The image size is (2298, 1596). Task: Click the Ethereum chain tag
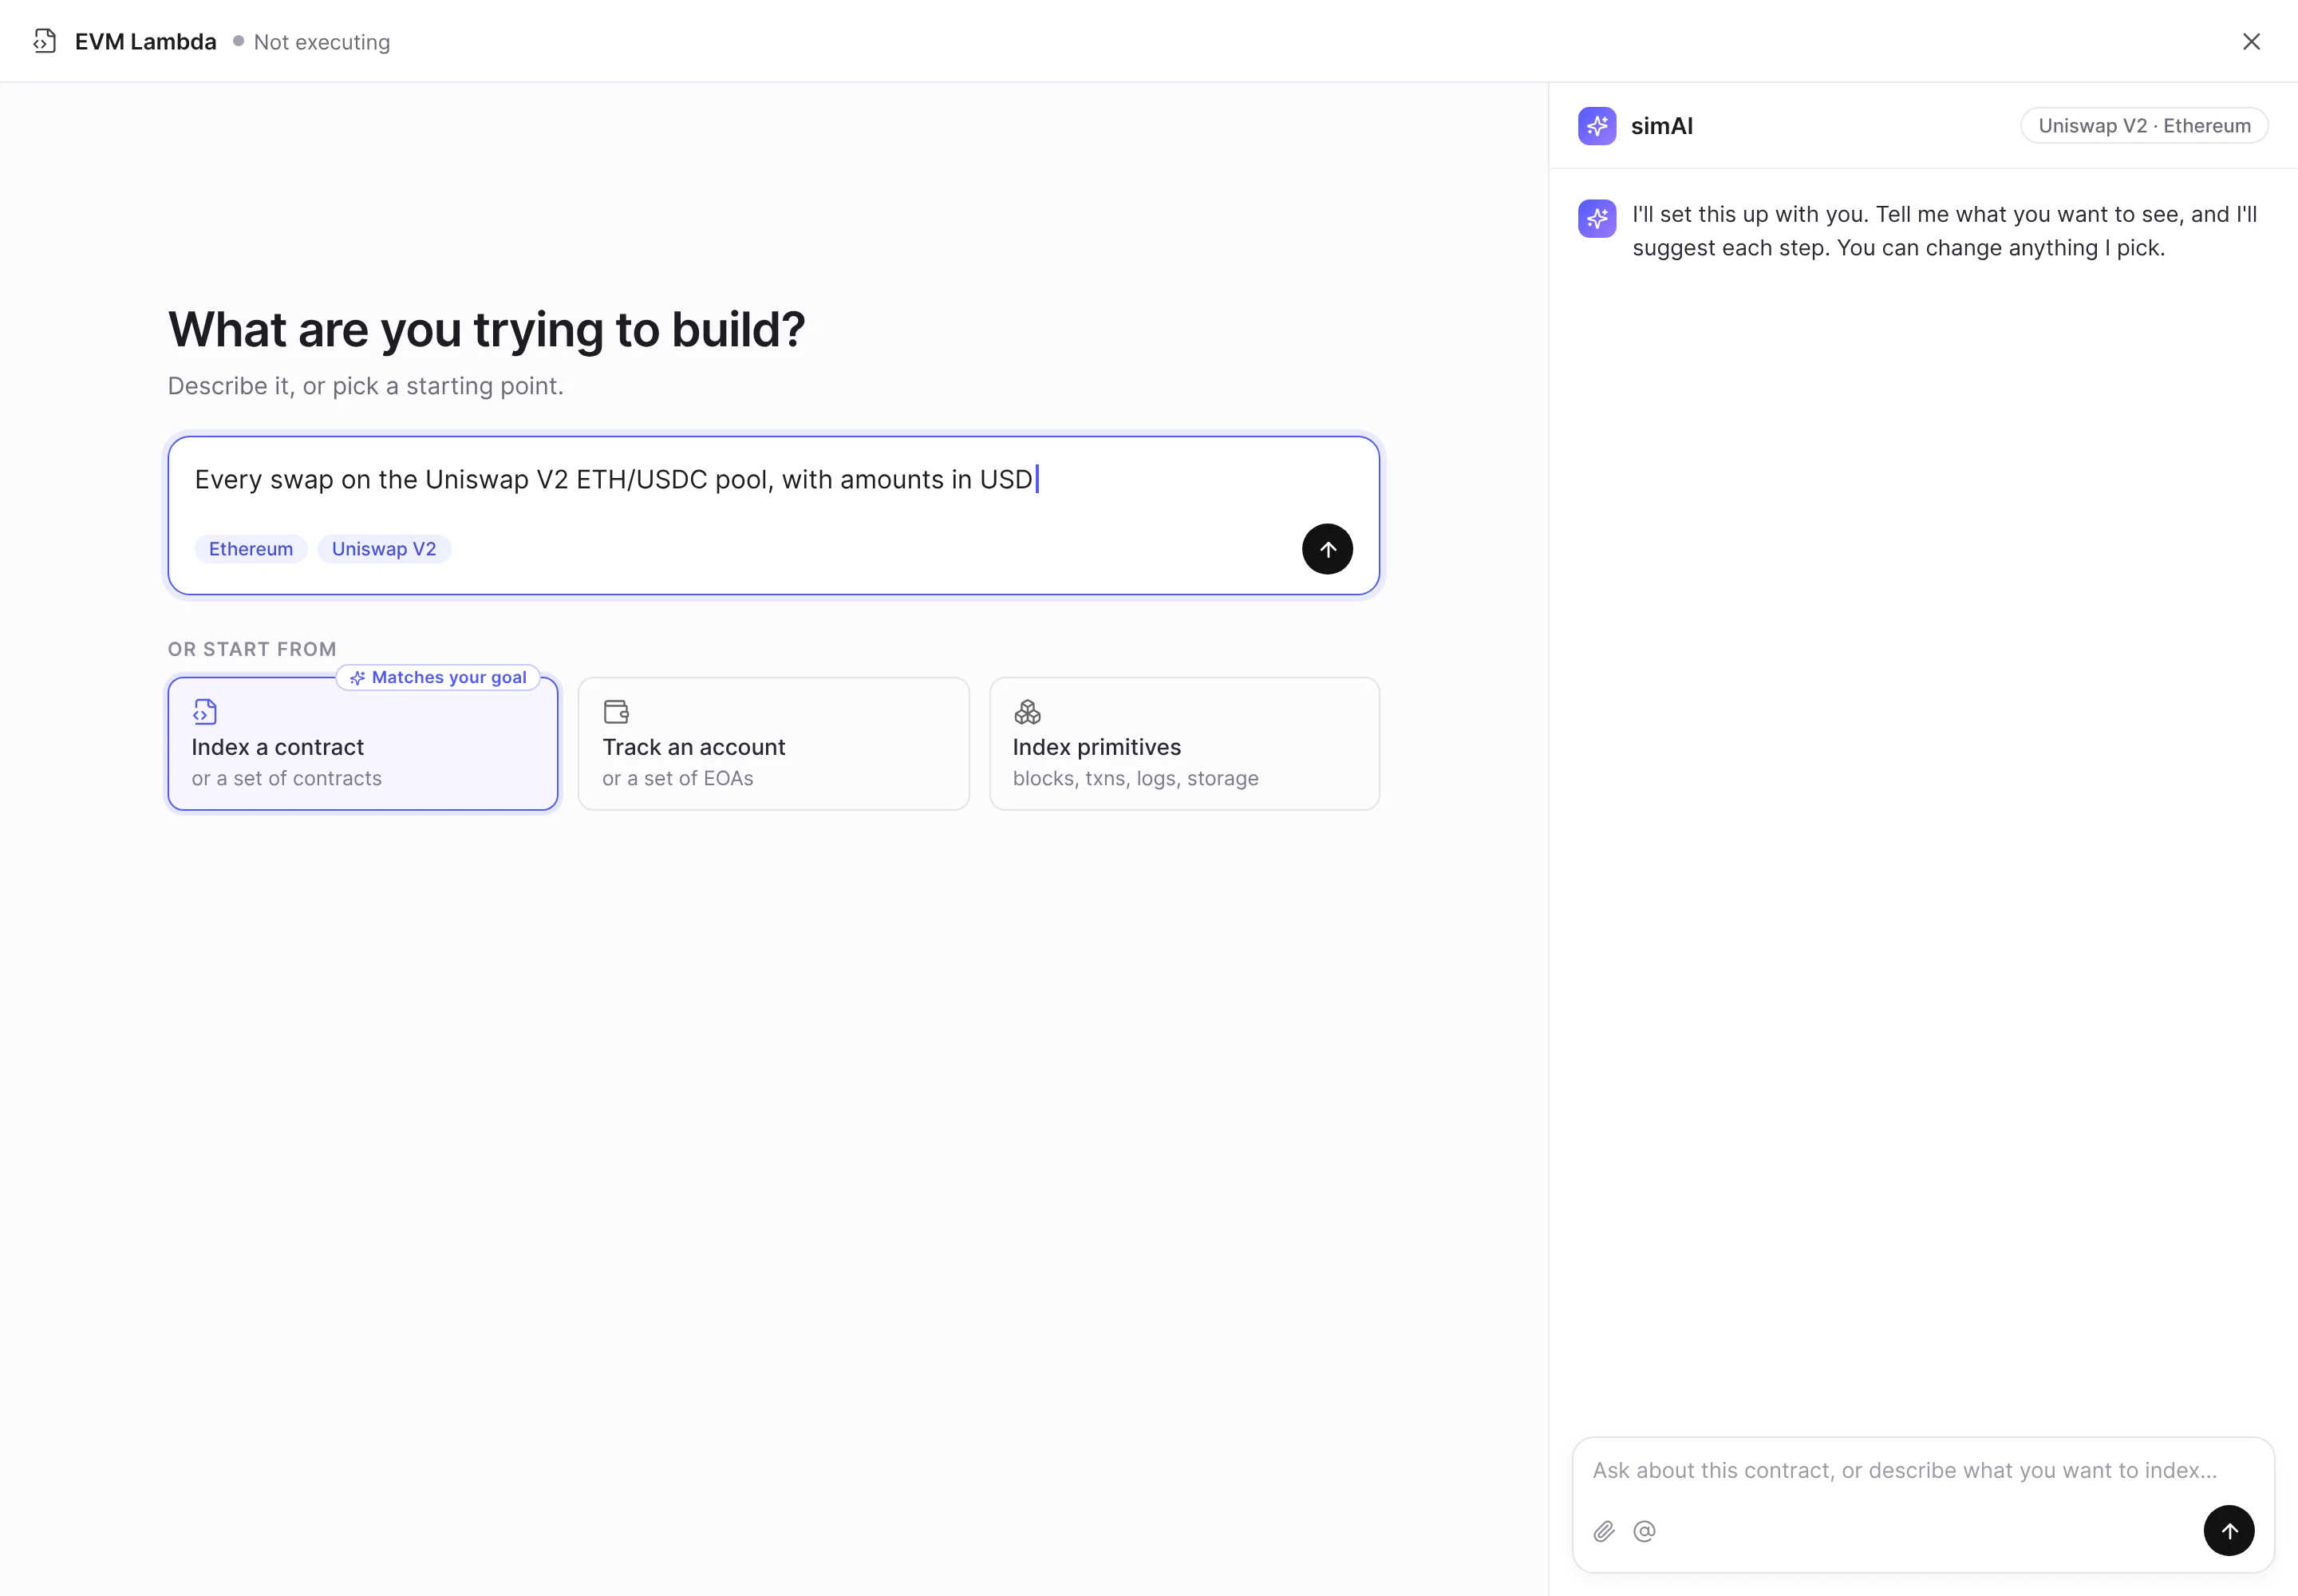251,549
